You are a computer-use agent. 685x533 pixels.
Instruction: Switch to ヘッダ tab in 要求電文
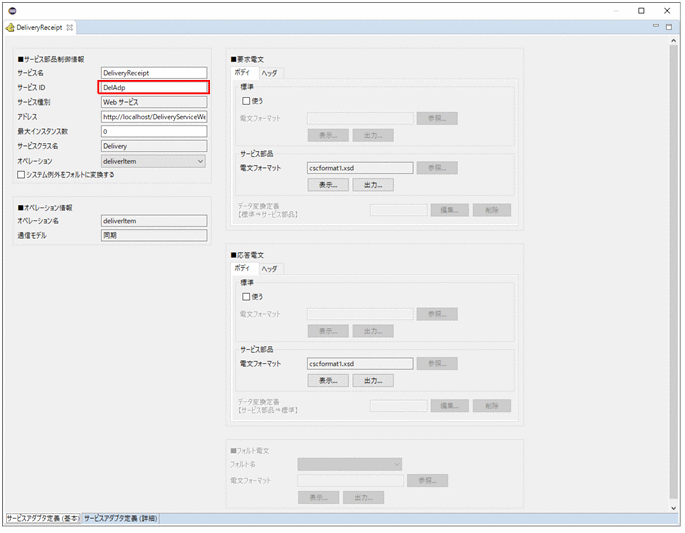click(x=270, y=73)
